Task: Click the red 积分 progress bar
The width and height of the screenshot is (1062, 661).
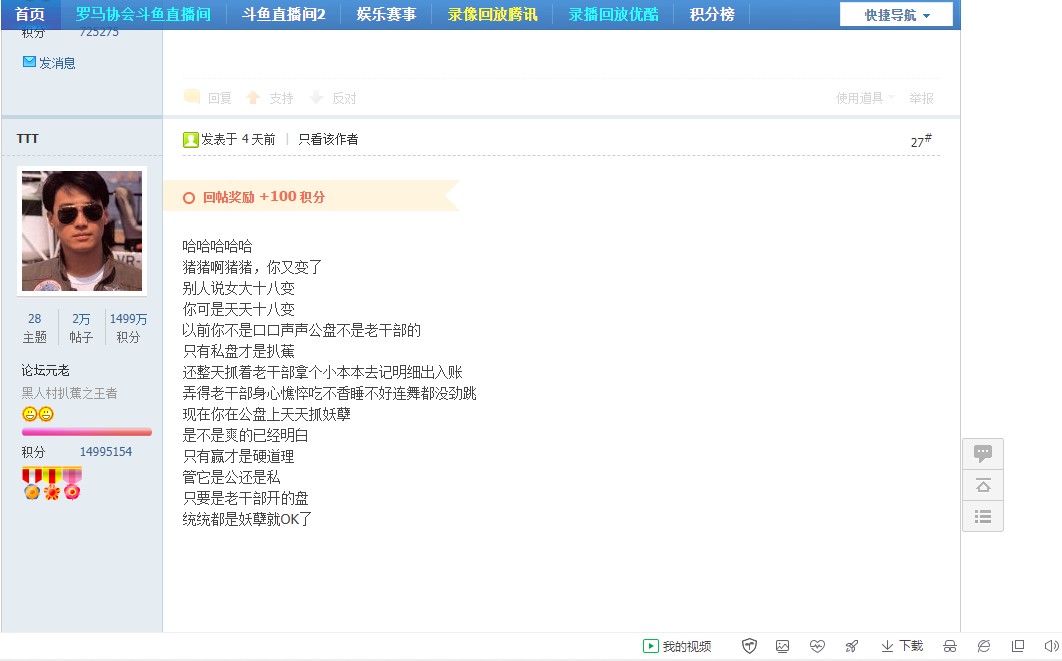Action: 86,432
